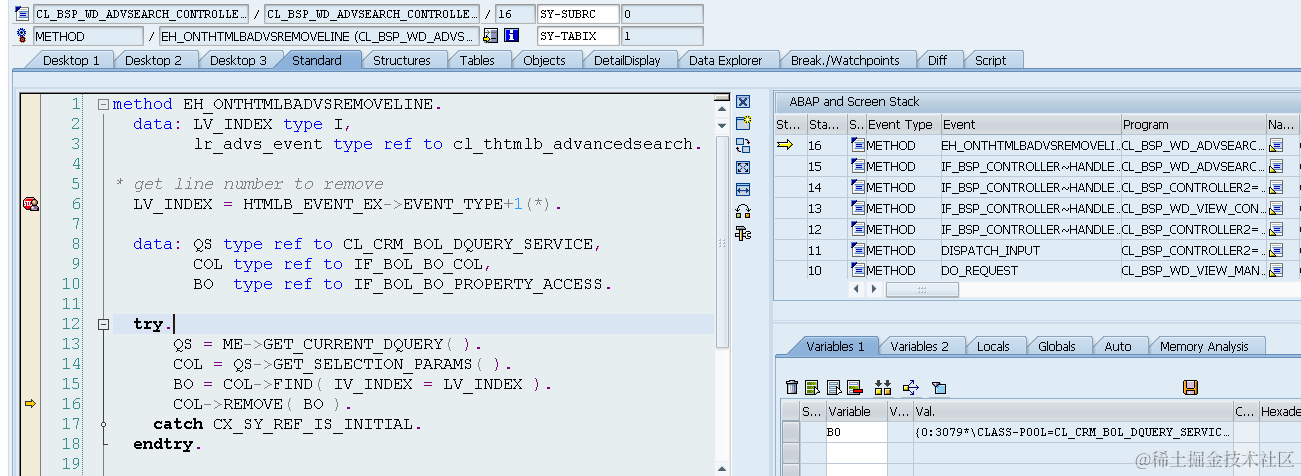Image resolution: width=1301 pixels, height=476 pixels.
Task: Click the gear icon left of METHOD field
Action: [x=23, y=36]
